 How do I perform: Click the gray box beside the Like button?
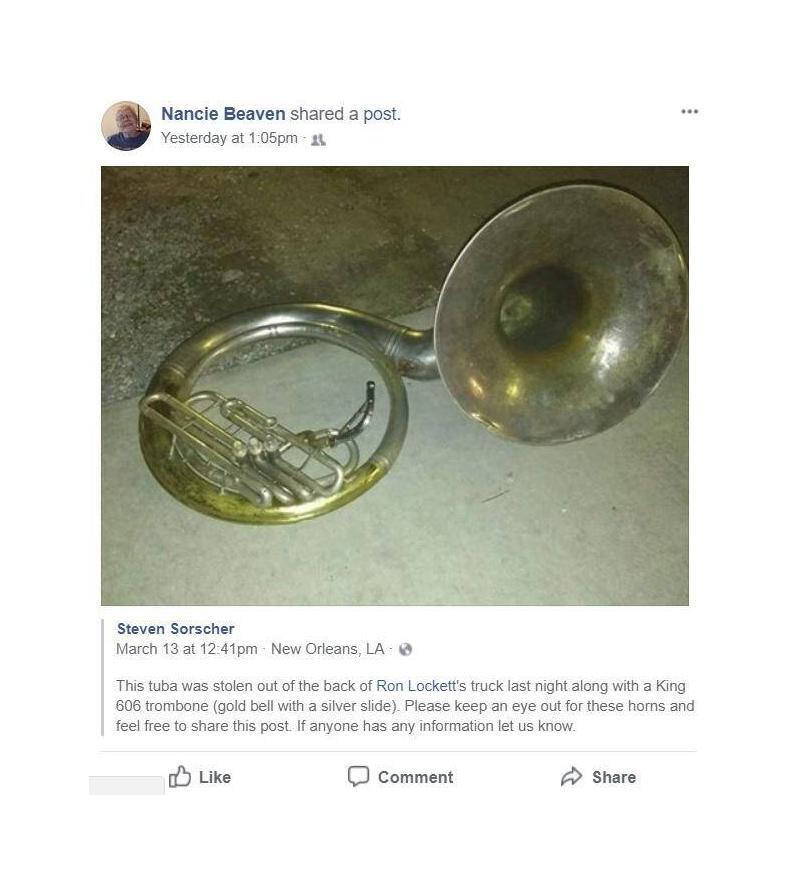(127, 785)
